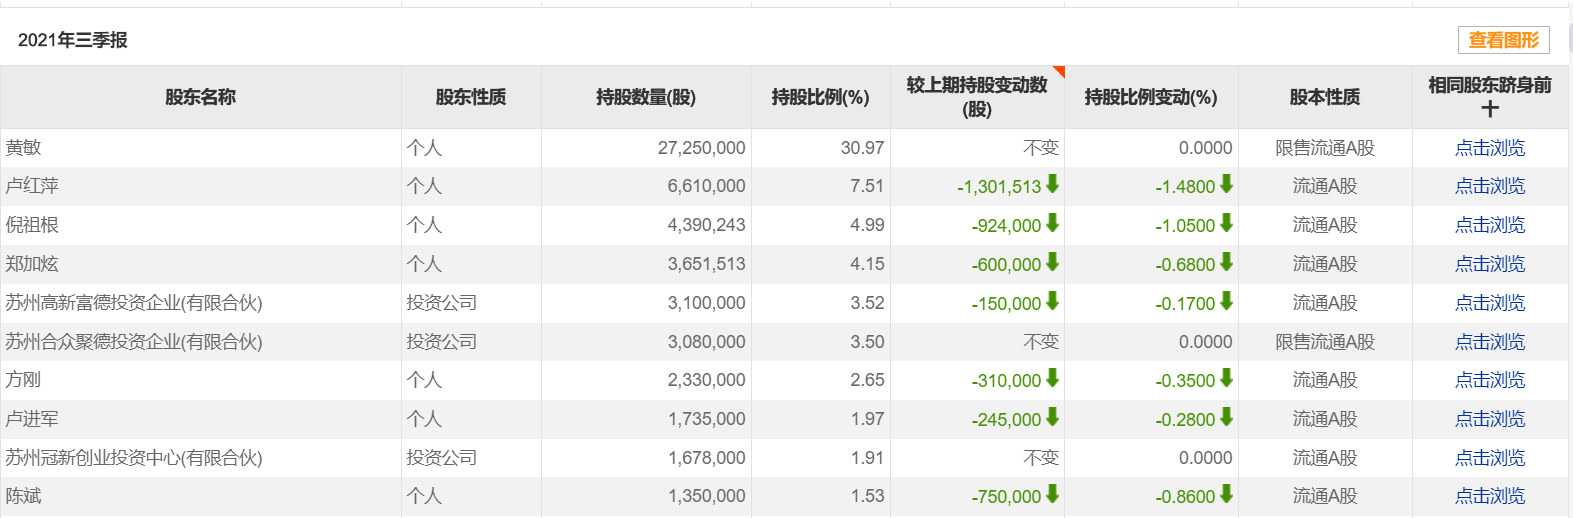The height and width of the screenshot is (518, 1573).
Task: Click the 查看图形 button
Action: (1503, 40)
